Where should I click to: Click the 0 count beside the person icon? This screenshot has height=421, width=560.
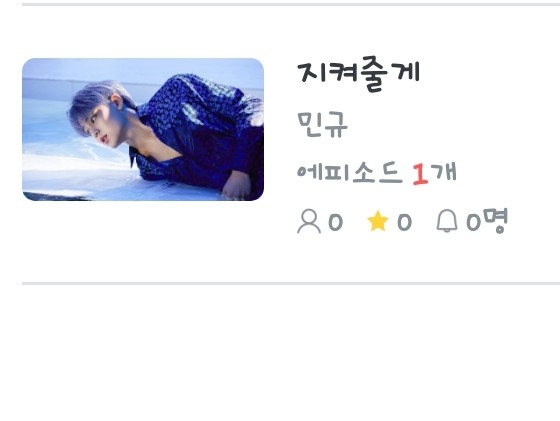tap(335, 222)
